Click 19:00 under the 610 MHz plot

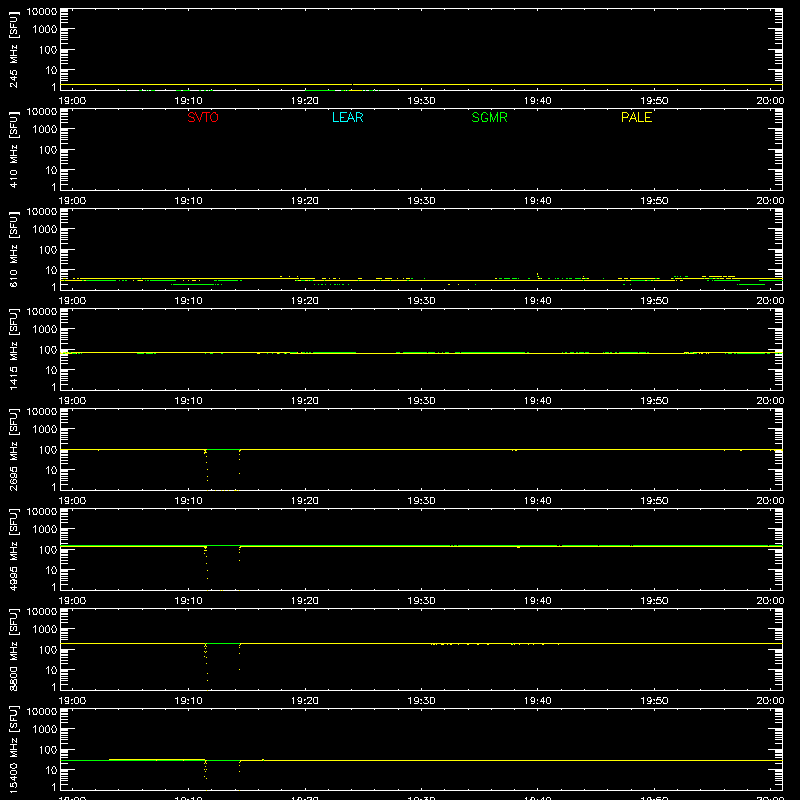click(x=72, y=301)
